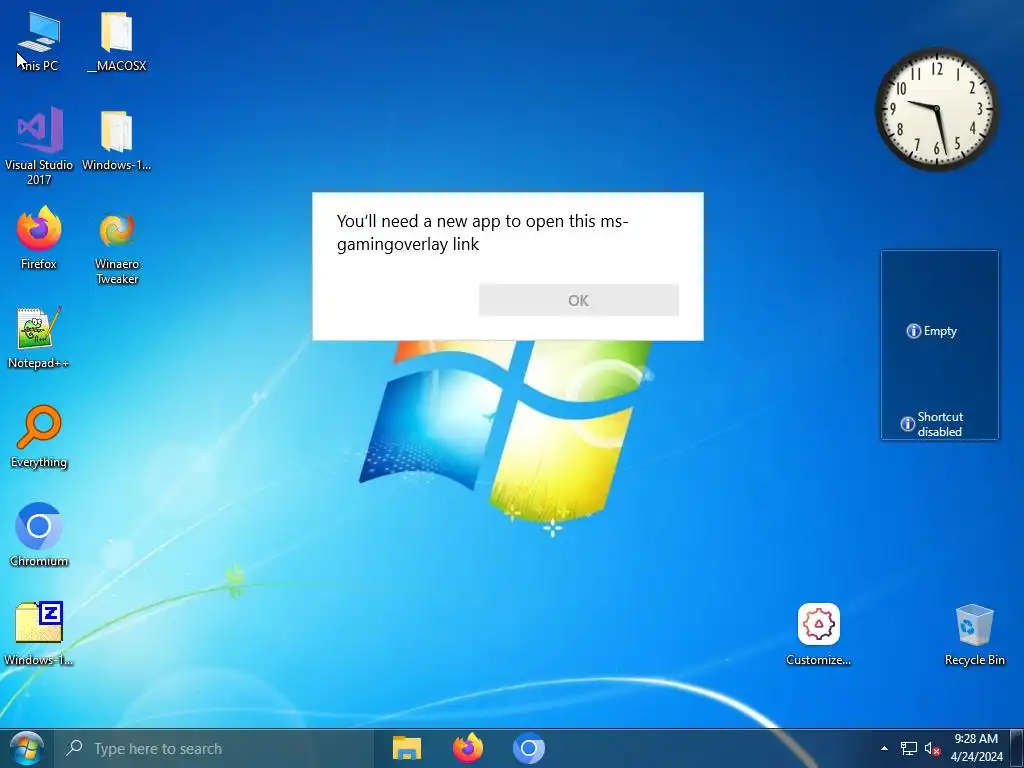Click the Shortcut disabled gadget entry
This screenshot has width=1024, height=768.
932,424
